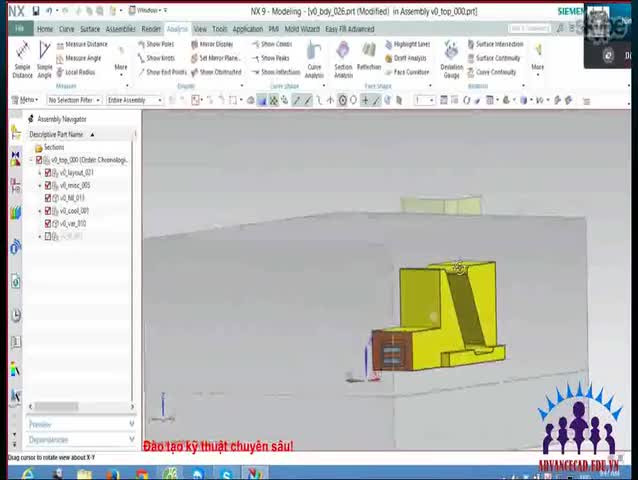Open the Internet Explorer sidebar tab icon

[15, 281]
